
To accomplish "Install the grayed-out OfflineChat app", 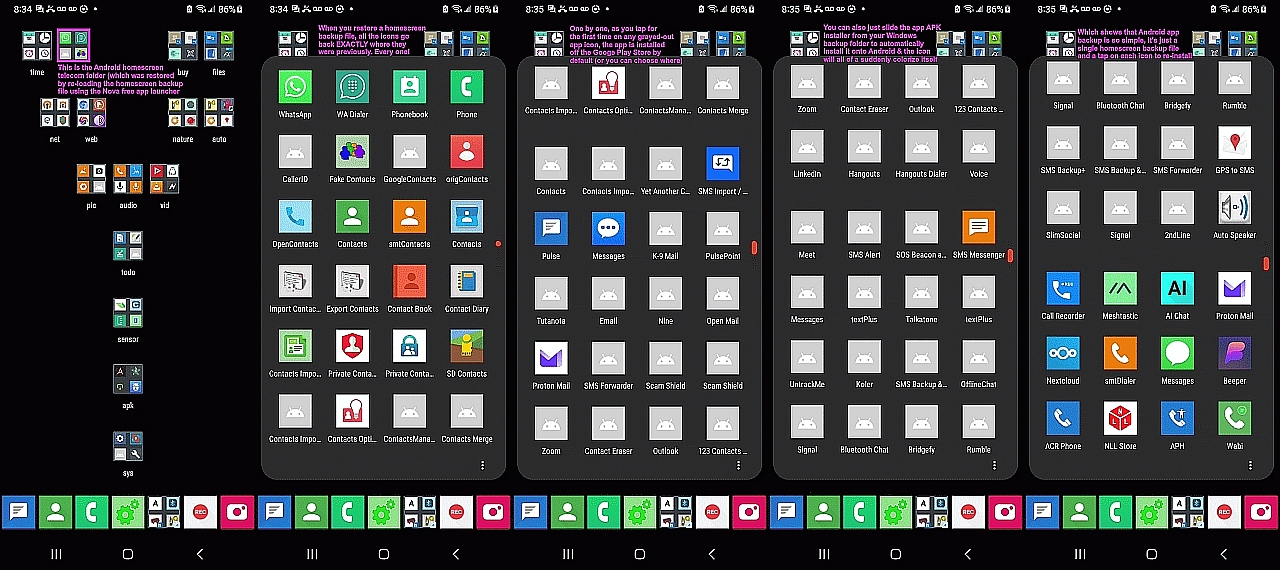I will pos(979,357).
